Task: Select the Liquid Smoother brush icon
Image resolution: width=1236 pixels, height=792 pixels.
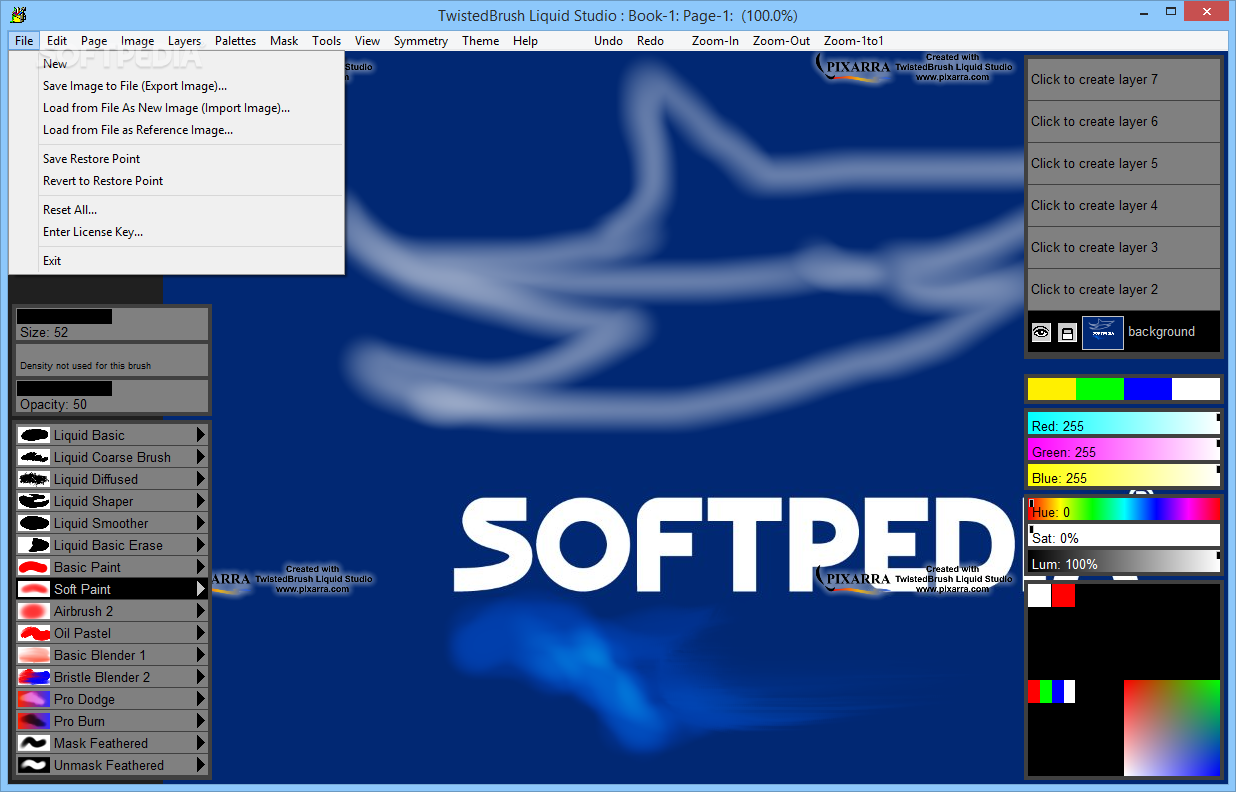Action: pos(34,523)
